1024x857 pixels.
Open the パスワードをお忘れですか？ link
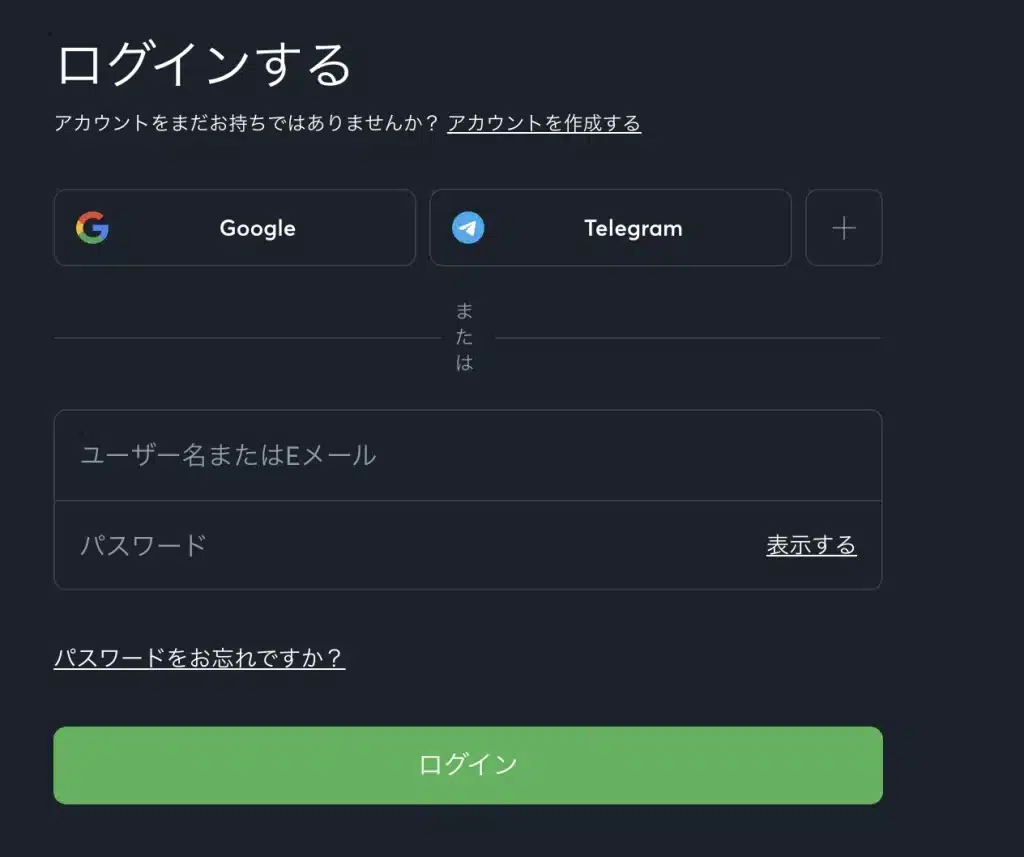(x=199, y=658)
